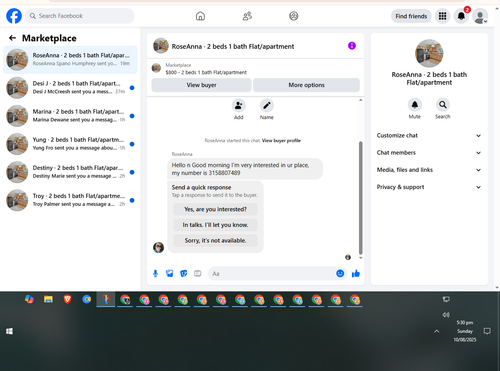Click the "$800 - 2 beds 1 bath Flat/apartment" listing text
500x371 pixels.
pyautogui.click(x=206, y=72)
